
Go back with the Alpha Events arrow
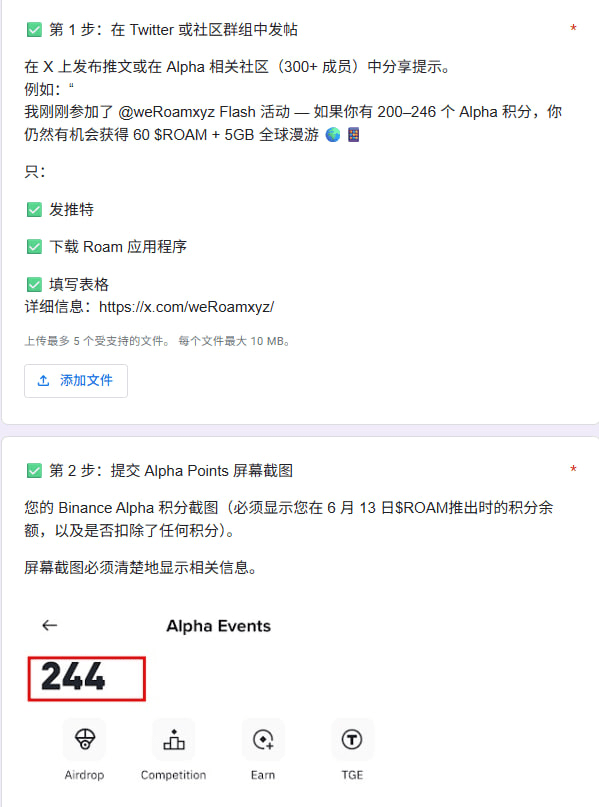pyautogui.click(x=49, y=625)
